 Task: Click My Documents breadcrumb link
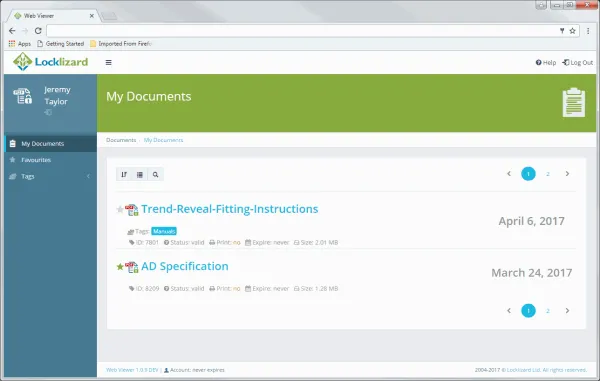tap(163, 140)
